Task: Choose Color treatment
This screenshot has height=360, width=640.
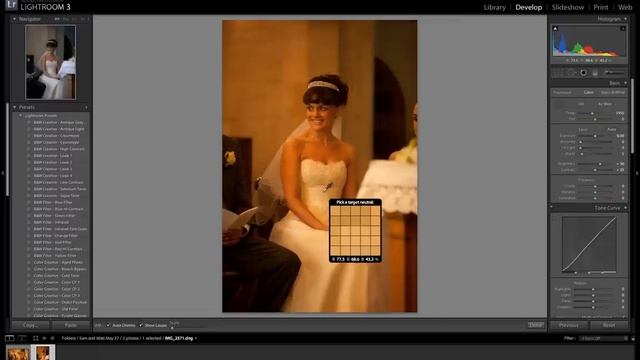Action: click(589, 93)
